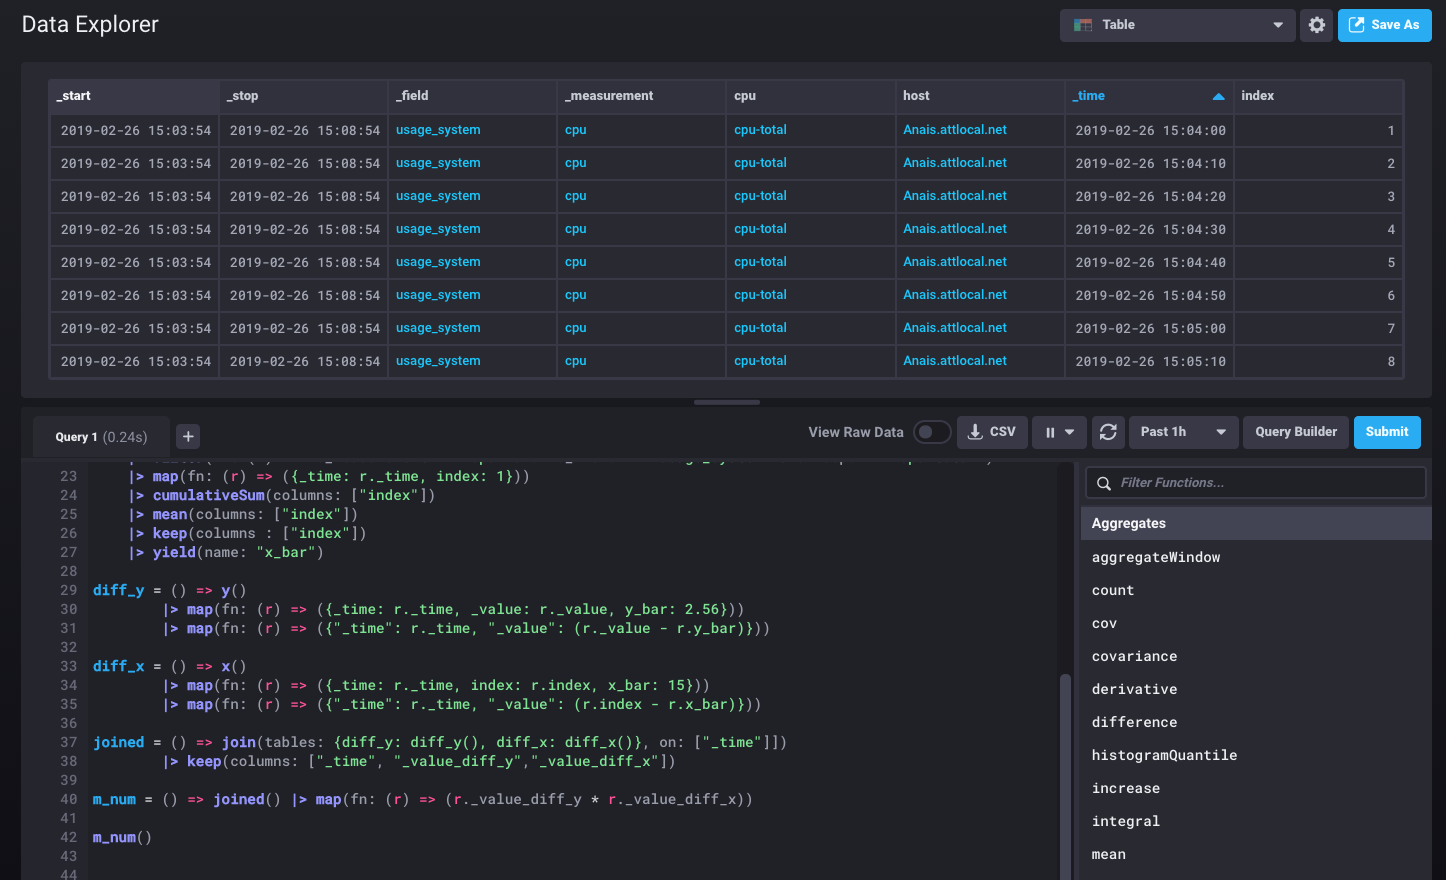The width and height of the screenshot is (1446, 880).
Task: Add a new query tab with plus icon
Action: pos(187,436)
